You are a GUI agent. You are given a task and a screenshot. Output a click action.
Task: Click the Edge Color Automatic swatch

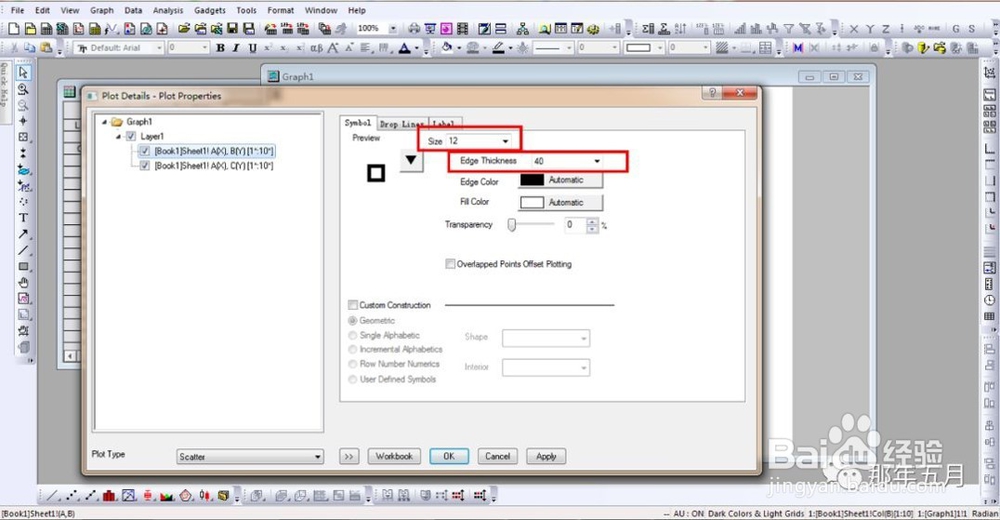[x=561, y=180]
